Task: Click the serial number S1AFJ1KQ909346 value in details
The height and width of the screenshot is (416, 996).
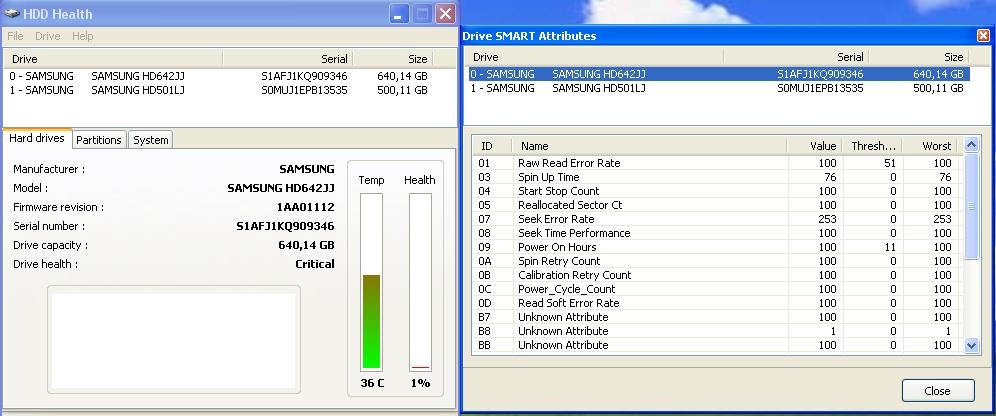Action: point(285,226)
